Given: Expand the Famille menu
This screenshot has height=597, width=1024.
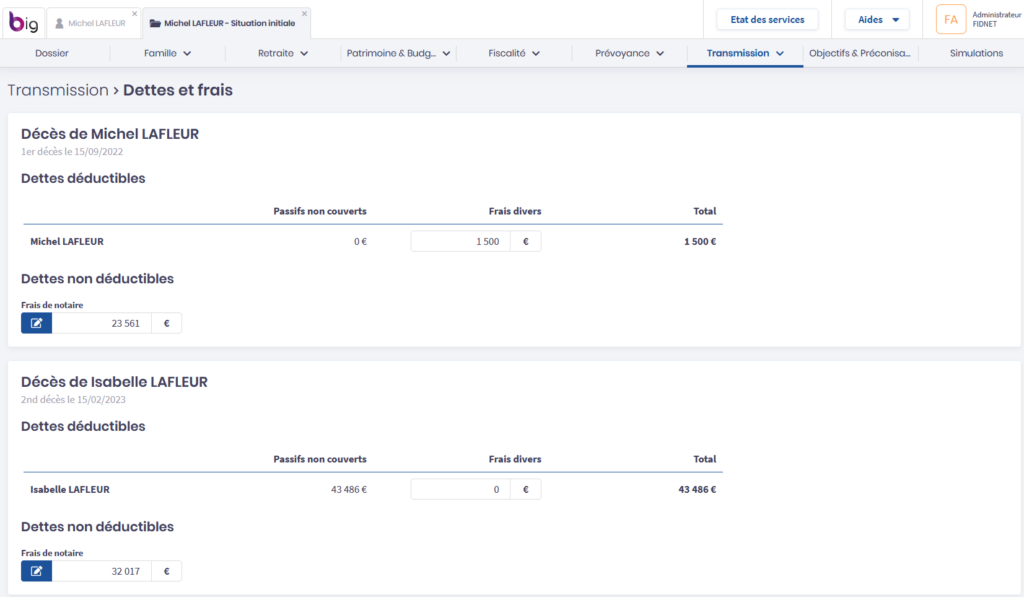Looking at the screenshot, I should [167, 53].
